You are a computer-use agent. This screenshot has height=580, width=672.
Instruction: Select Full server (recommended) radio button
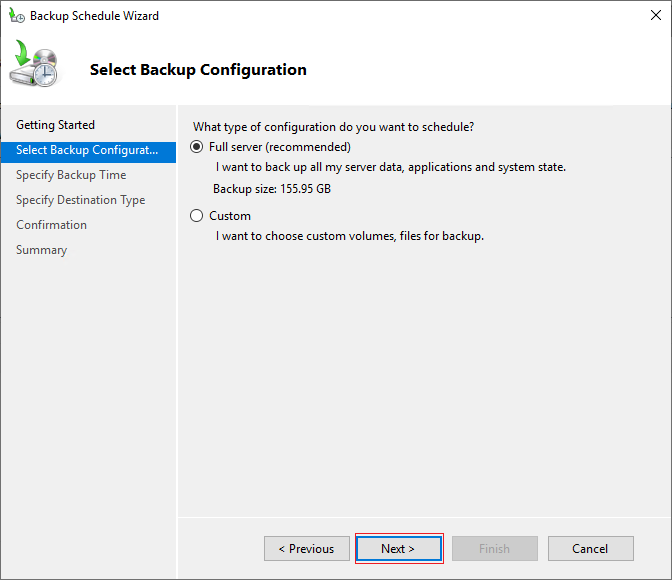[x=196, y=147]
